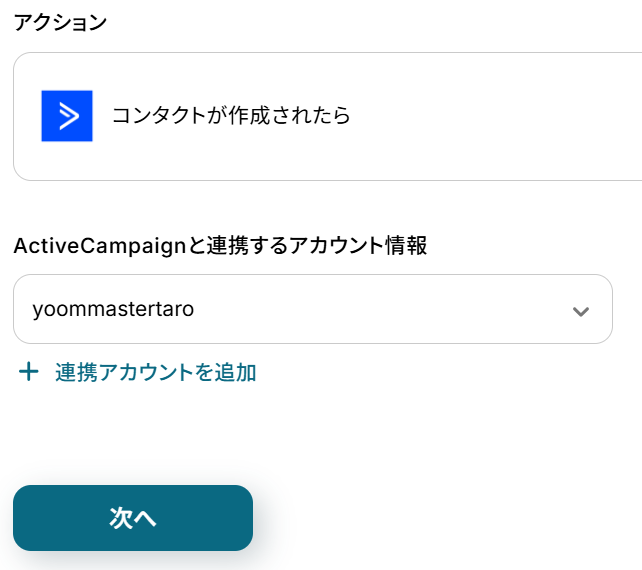Click the white arrow inside the ActiveCampaign logo
This screenshot has height=570, width=642.
(68, 116)
